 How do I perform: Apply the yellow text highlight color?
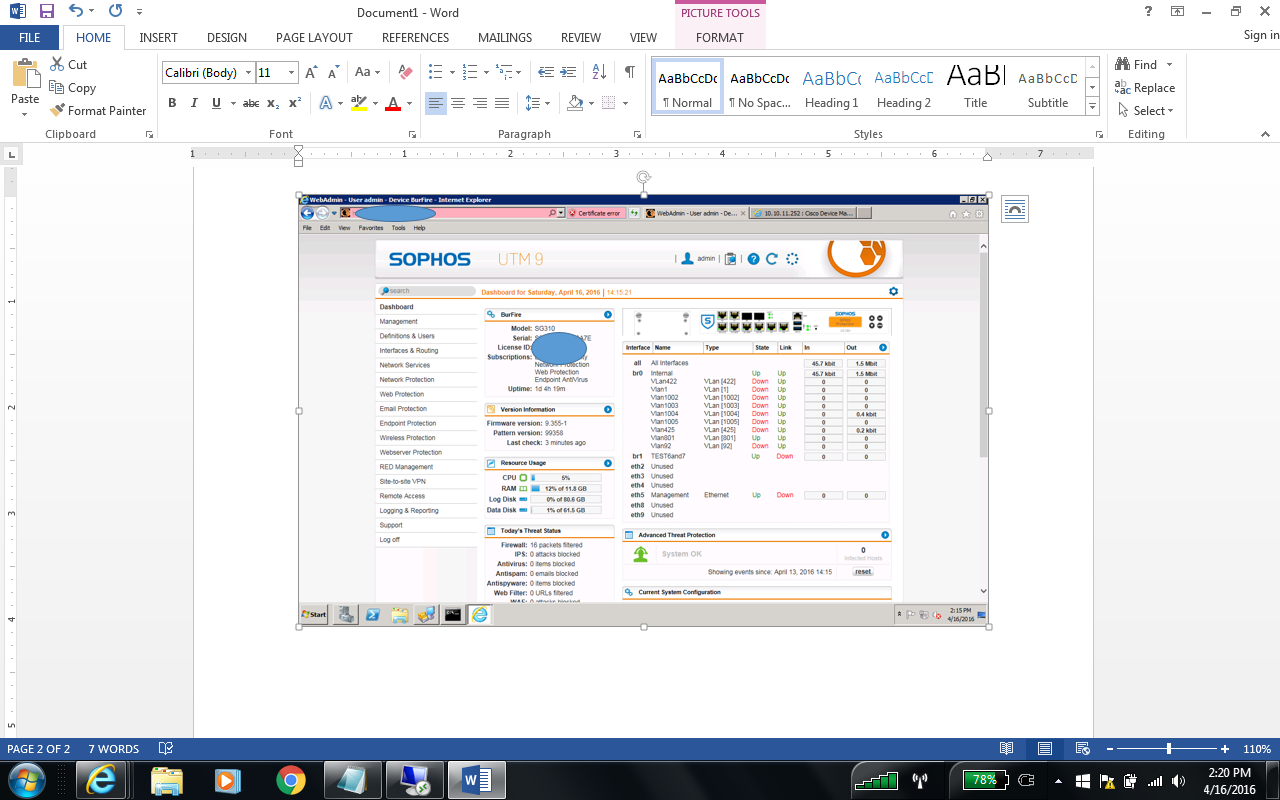(x=359, y=103)
